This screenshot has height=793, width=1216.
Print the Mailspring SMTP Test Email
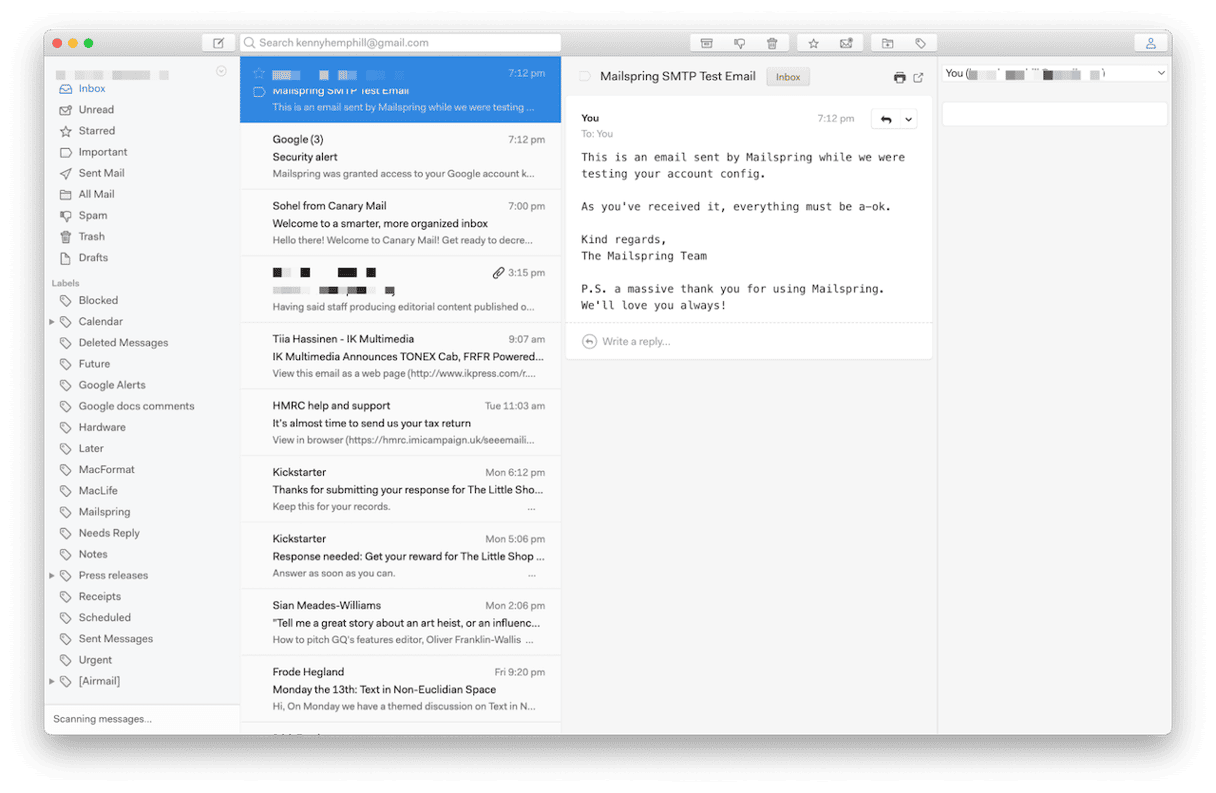[899, 77]
